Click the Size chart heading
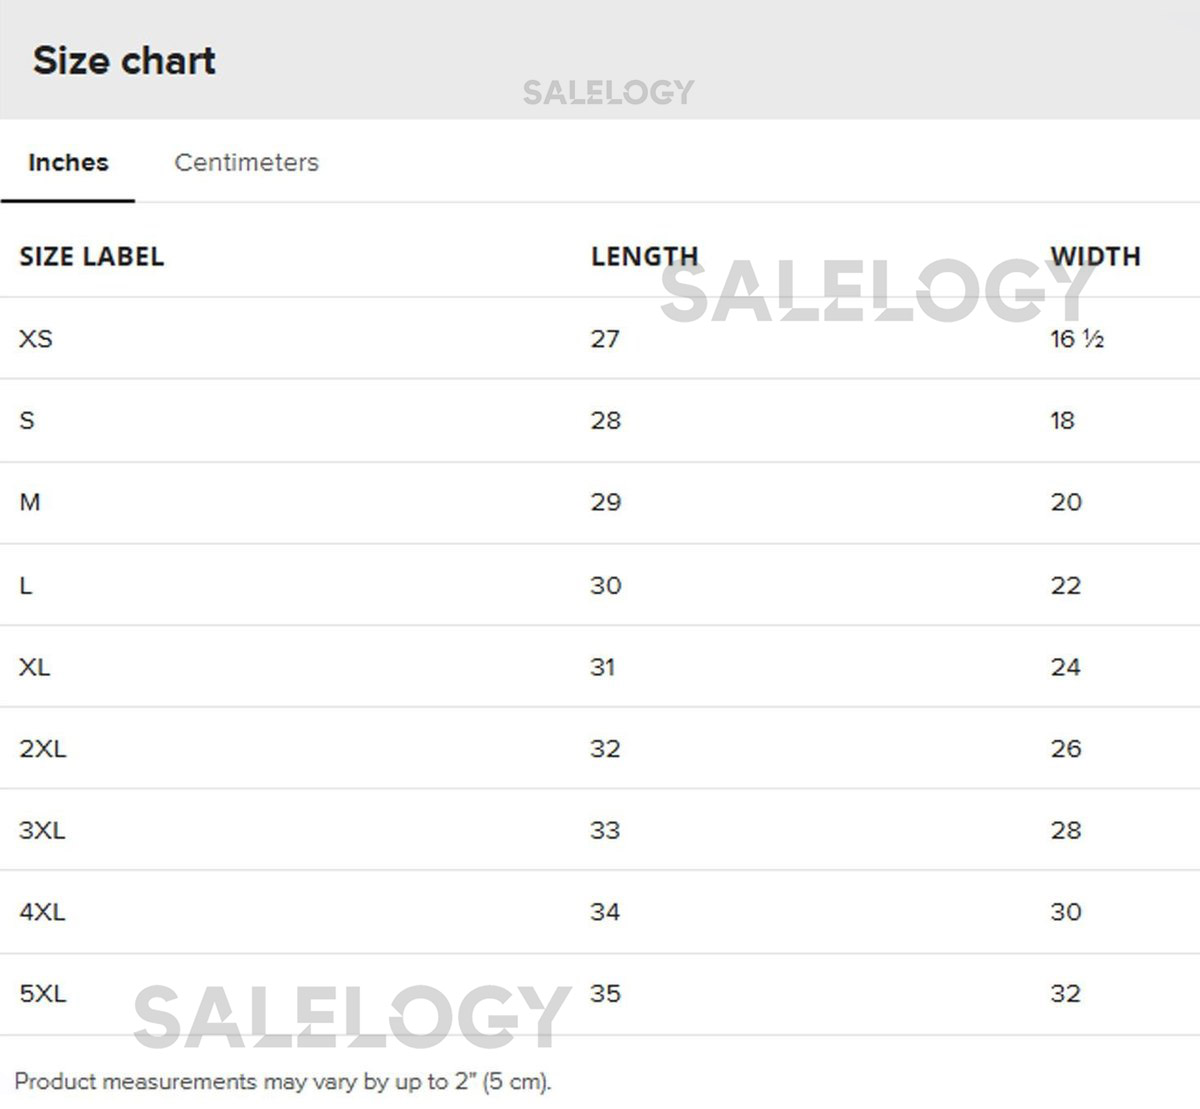The image size is (1200, 1109). point(124,61)
